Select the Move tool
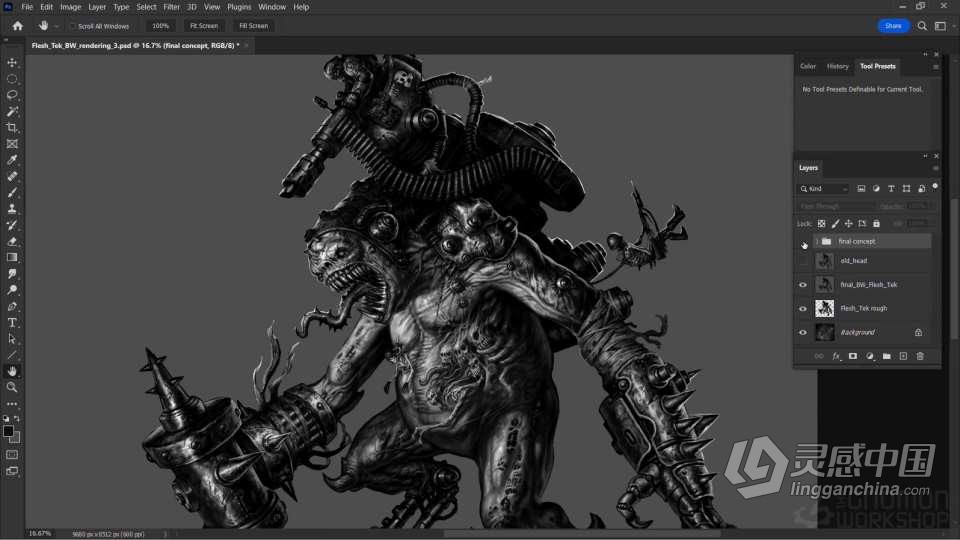The width and height of the screenshot is (960, 540). click(x=12, y=62)
